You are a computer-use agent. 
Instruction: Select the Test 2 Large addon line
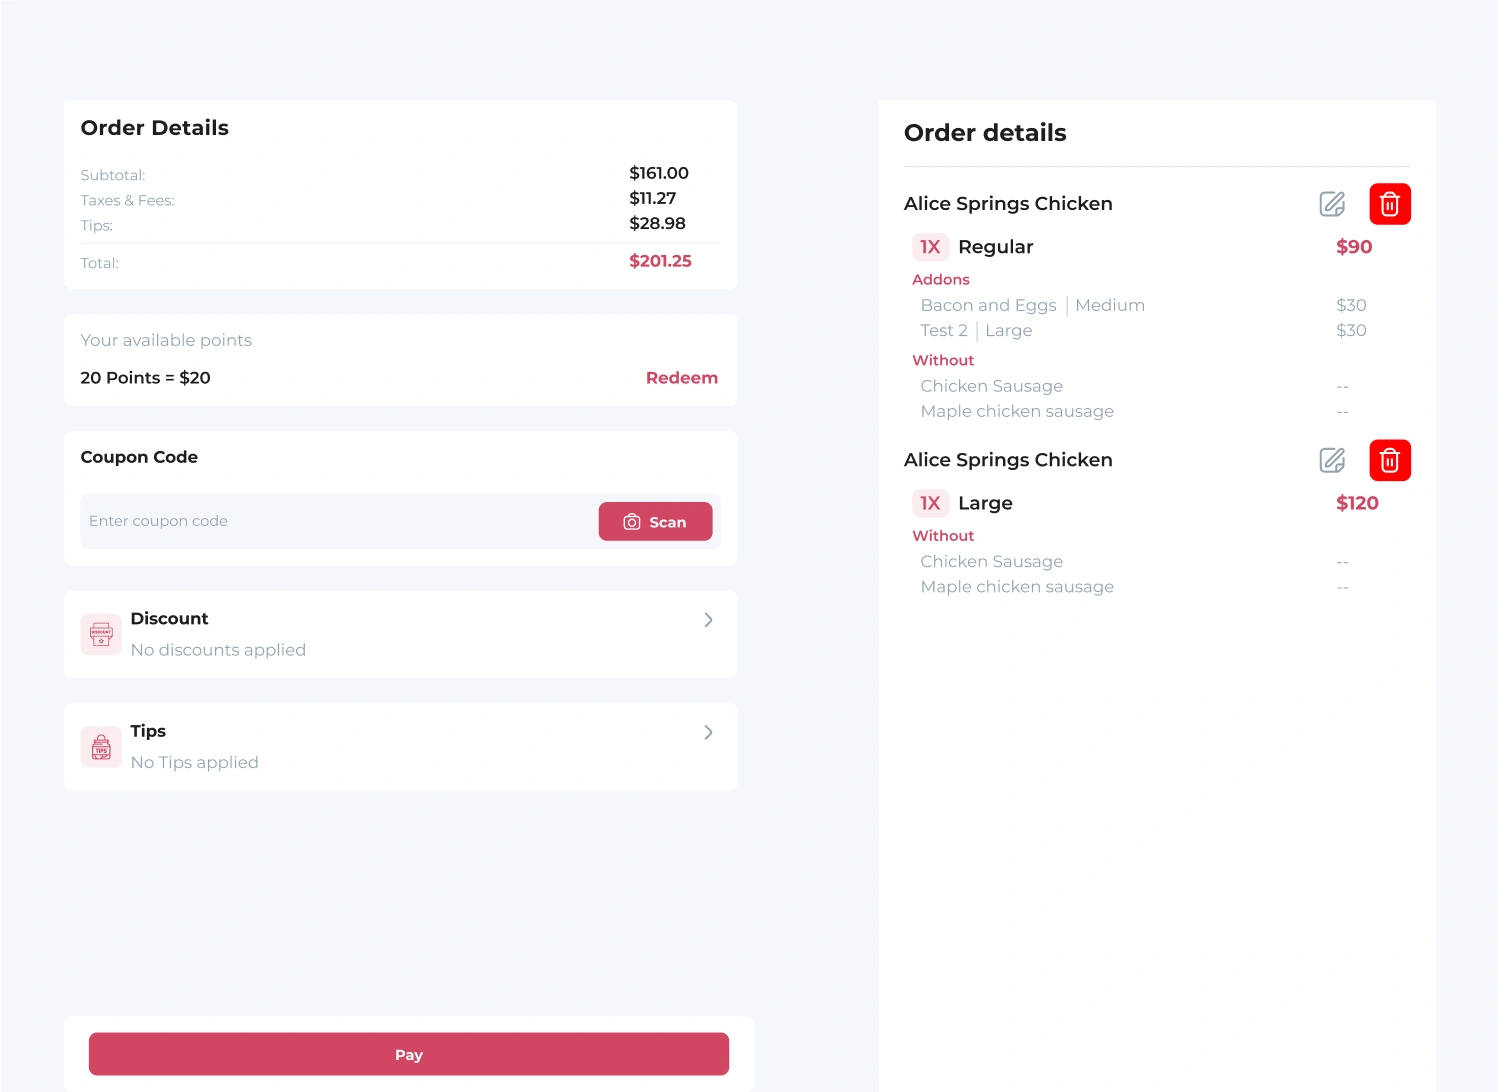pyautogui.click(x=976, y=331)
